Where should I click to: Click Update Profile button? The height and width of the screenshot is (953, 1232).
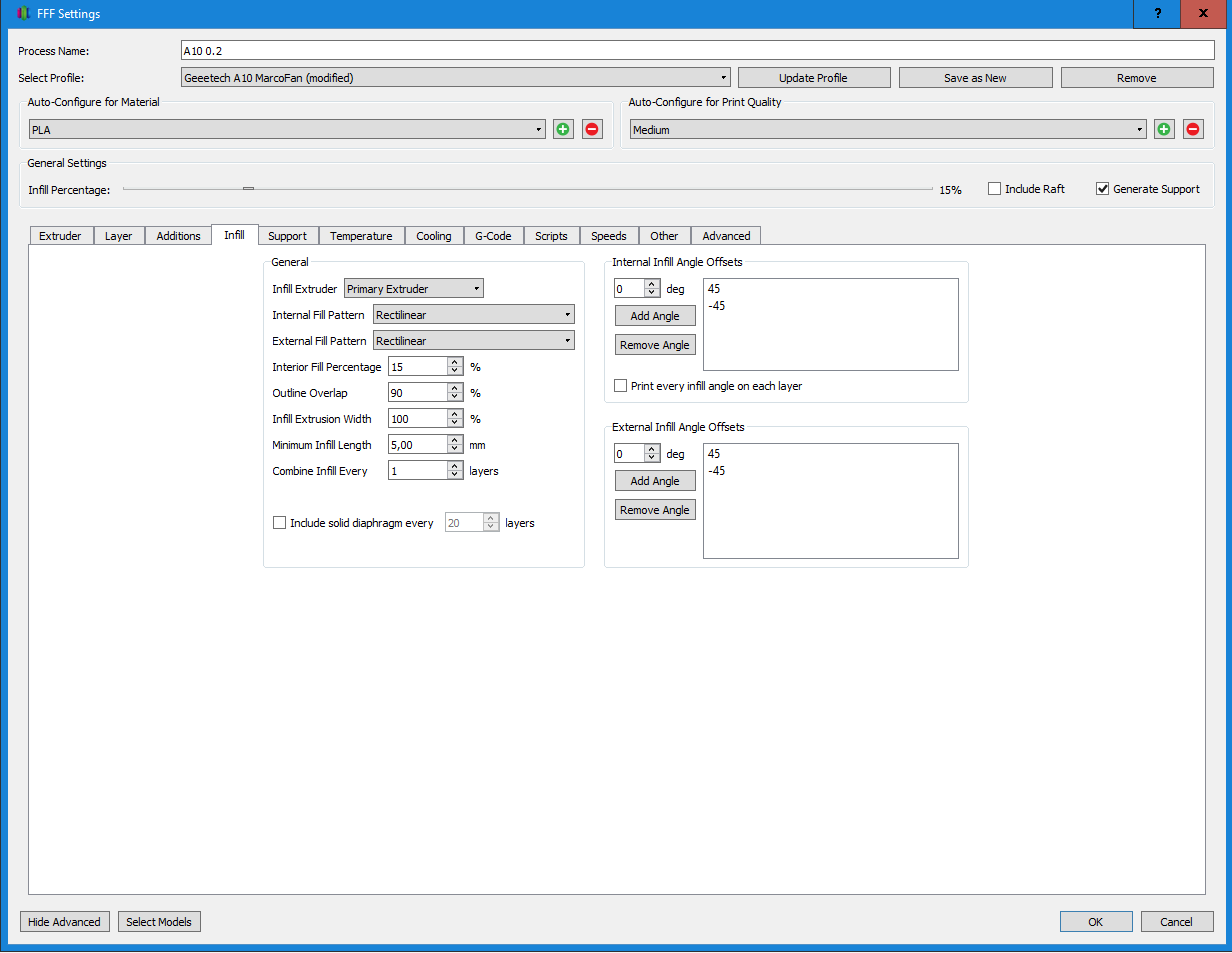pos(813,78)
